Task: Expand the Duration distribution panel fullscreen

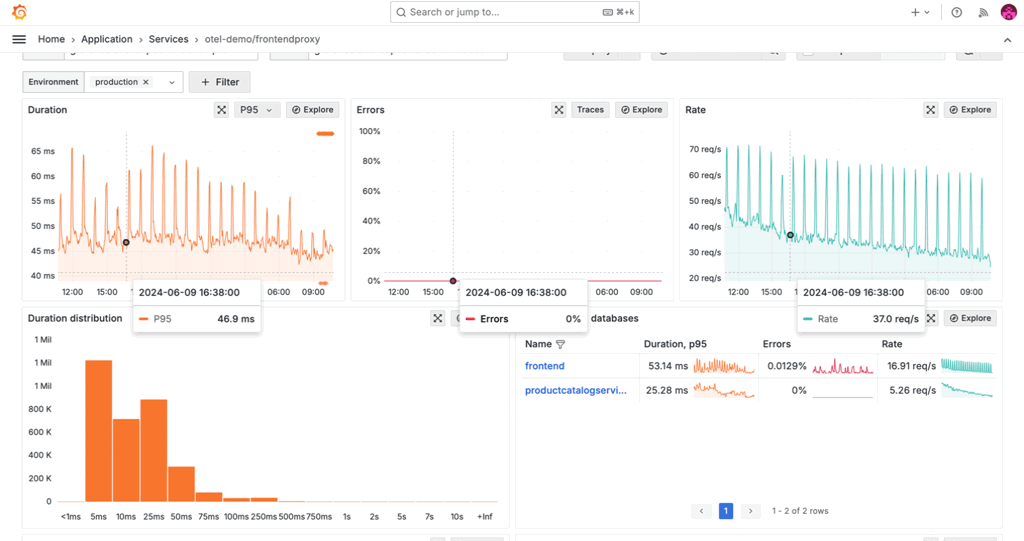Action: tap(438, 318)
